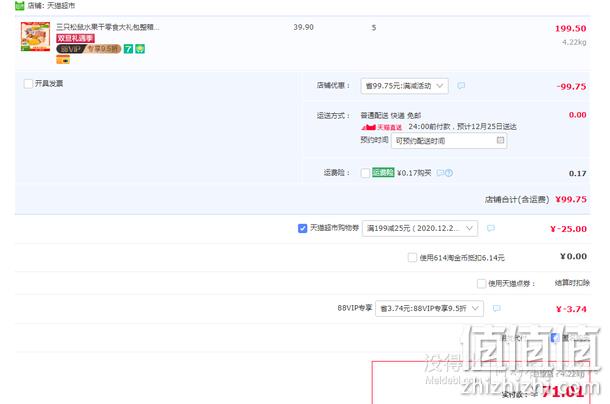Click the note icon beside 店铺优惠 dropdown

(x=461, y=86)
